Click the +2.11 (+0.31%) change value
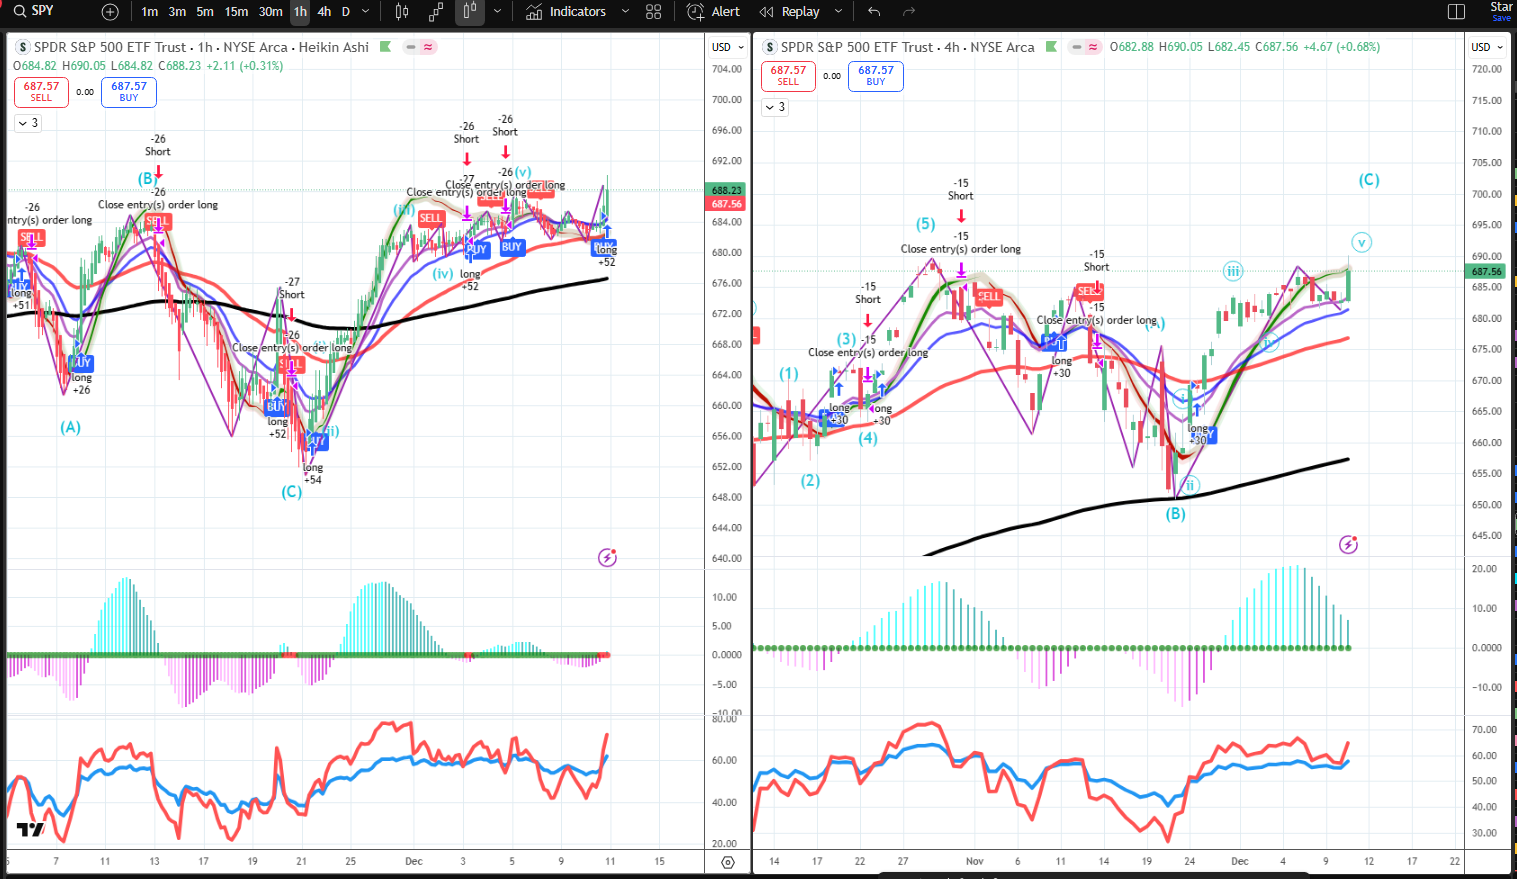Screen dimensions: 1517x879 [x=244, y=66]
